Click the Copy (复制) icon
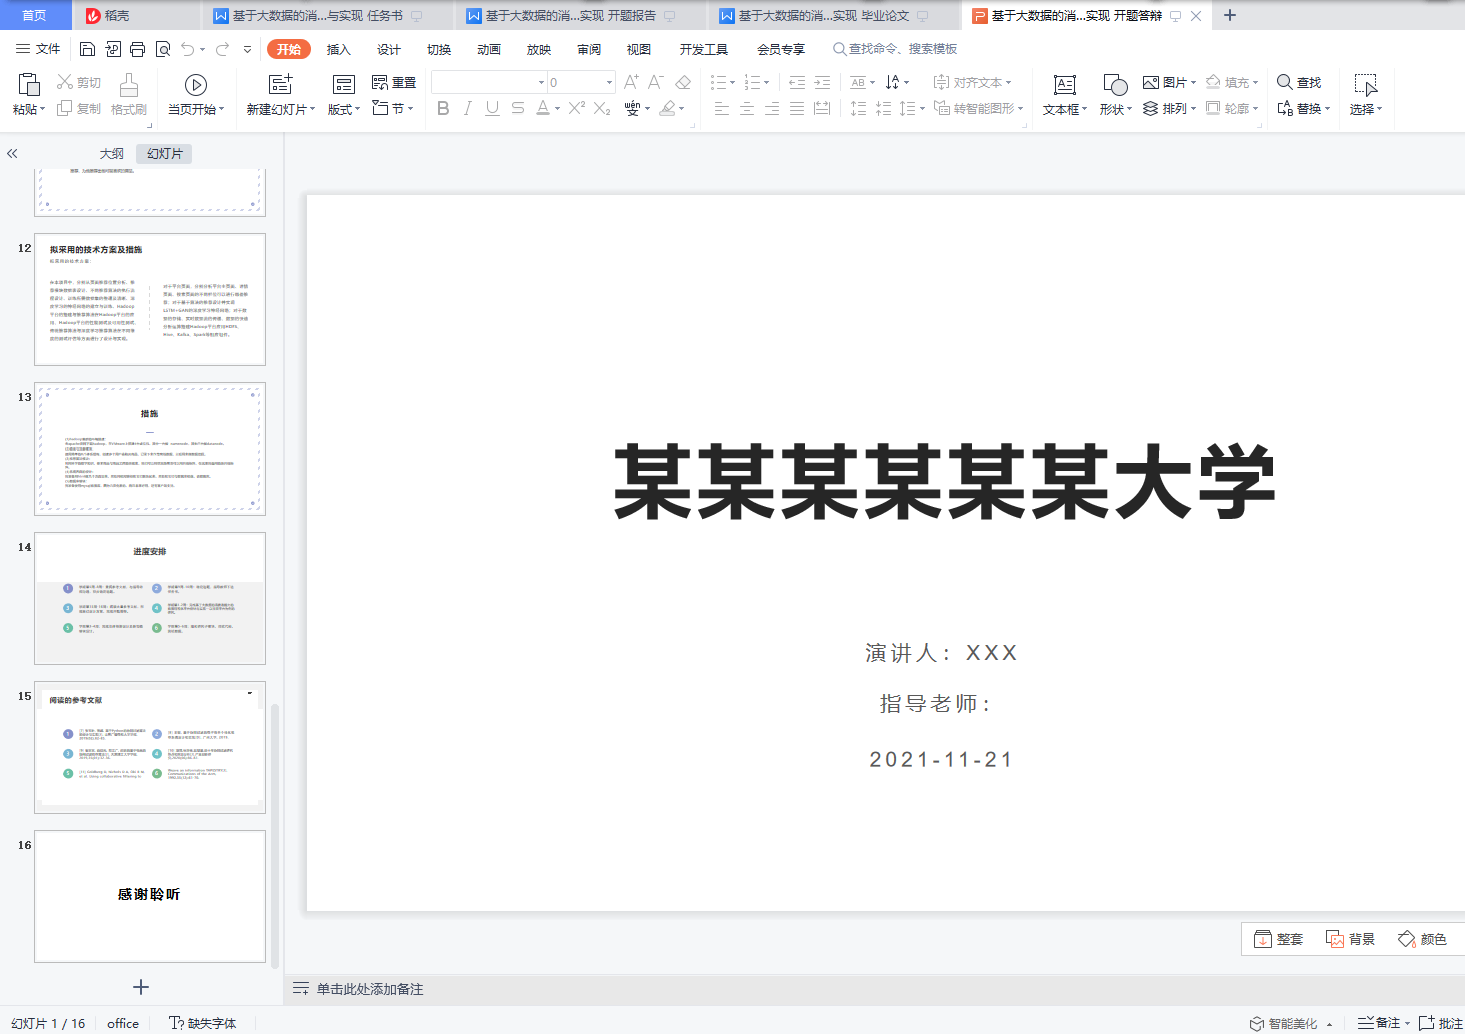The width and height of the screenshot is (1465, 1034). (65, 108)
